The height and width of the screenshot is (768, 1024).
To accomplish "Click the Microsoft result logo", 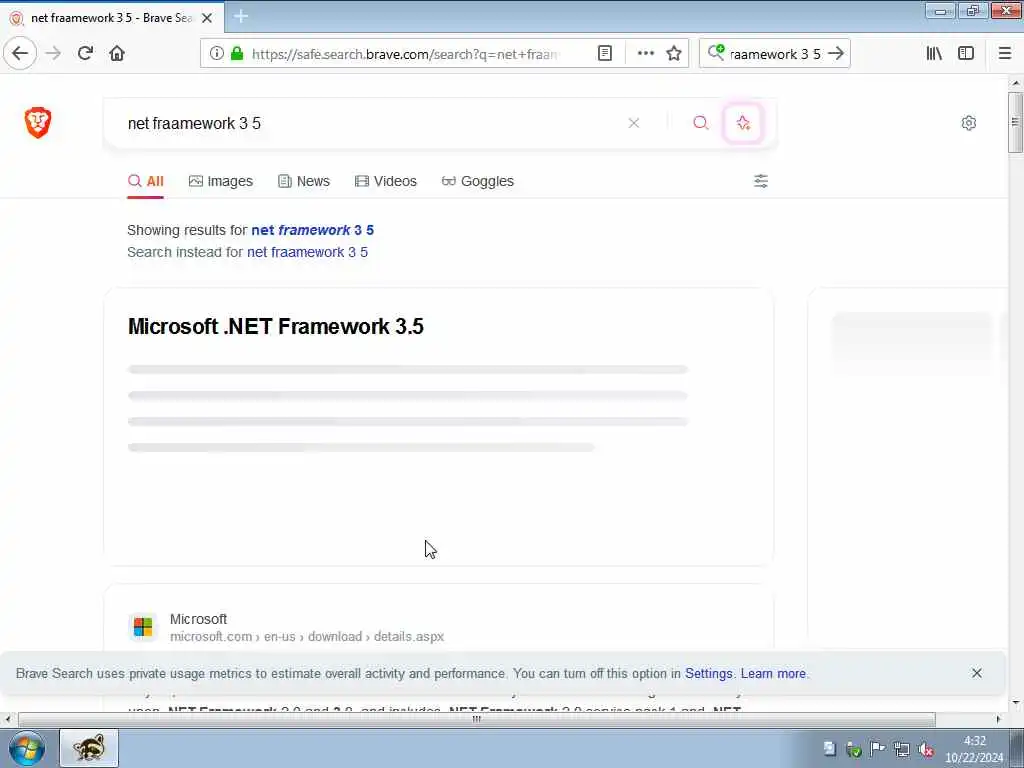I will 143,627.
